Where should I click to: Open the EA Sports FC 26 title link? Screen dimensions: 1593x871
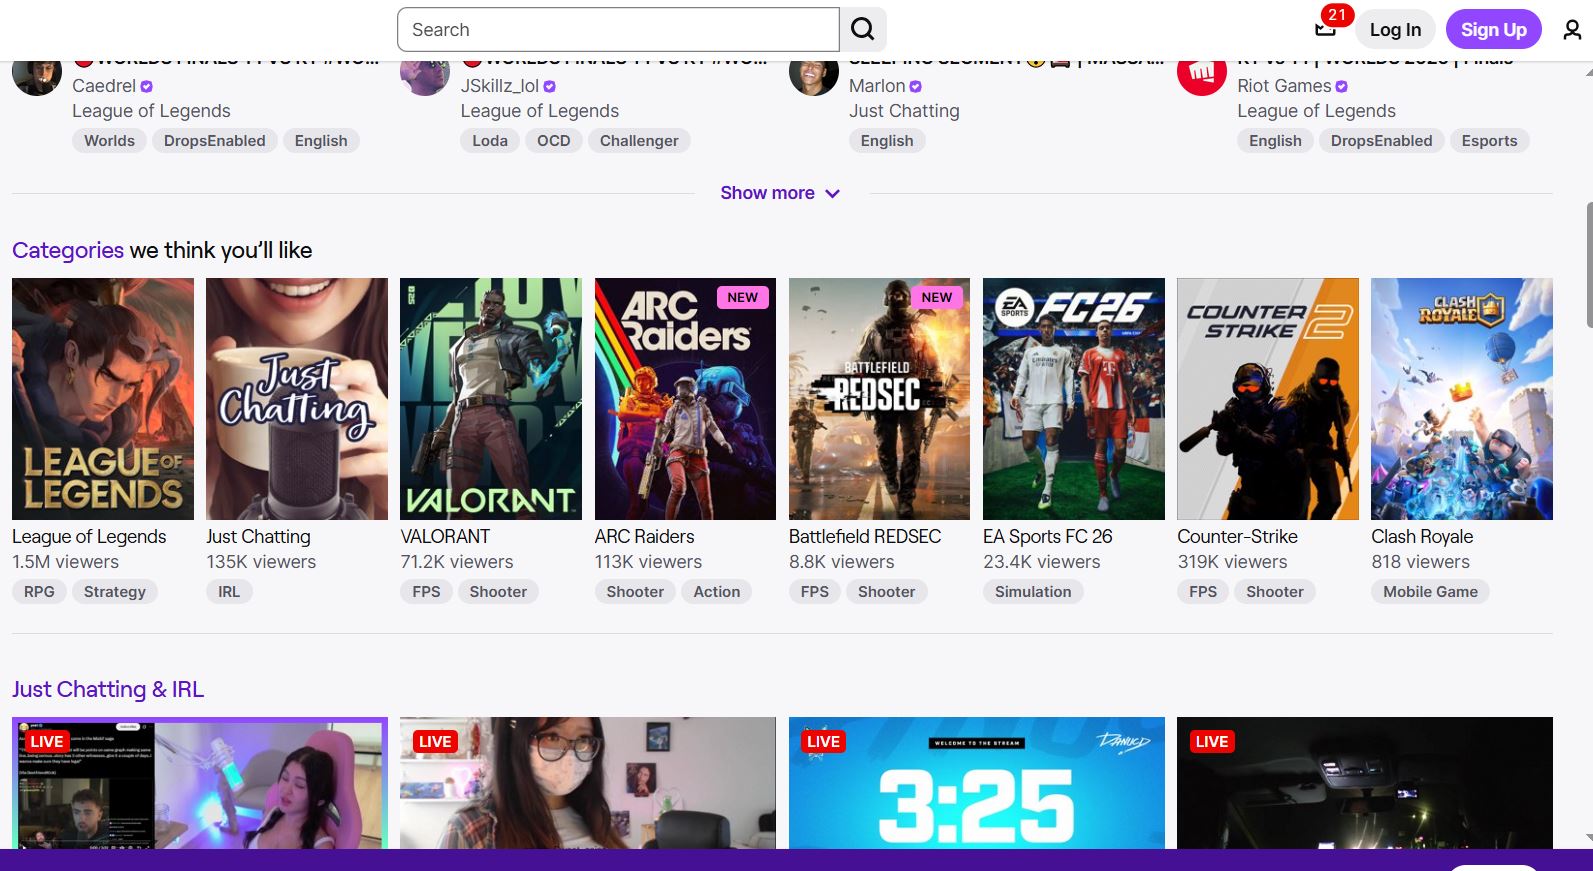(x=1047, y=537)
